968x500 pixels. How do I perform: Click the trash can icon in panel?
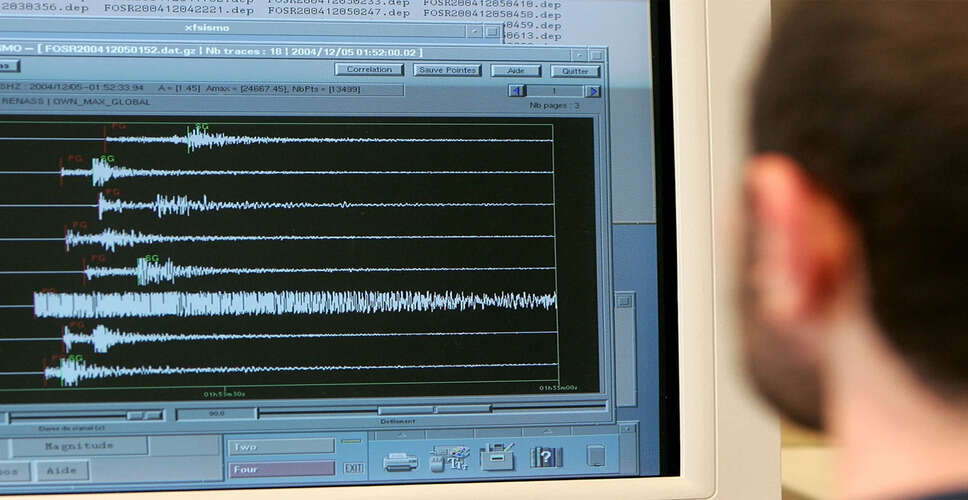(x=596, y=456)
